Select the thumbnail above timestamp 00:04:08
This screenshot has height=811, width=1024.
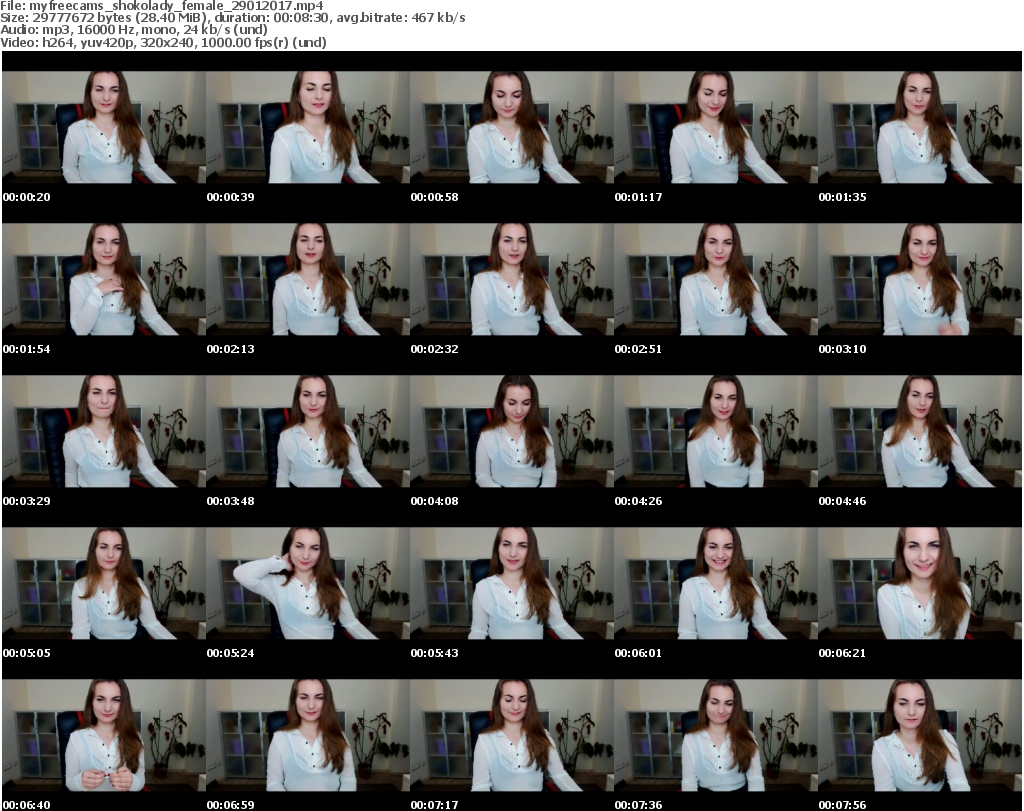click(512, 431)
